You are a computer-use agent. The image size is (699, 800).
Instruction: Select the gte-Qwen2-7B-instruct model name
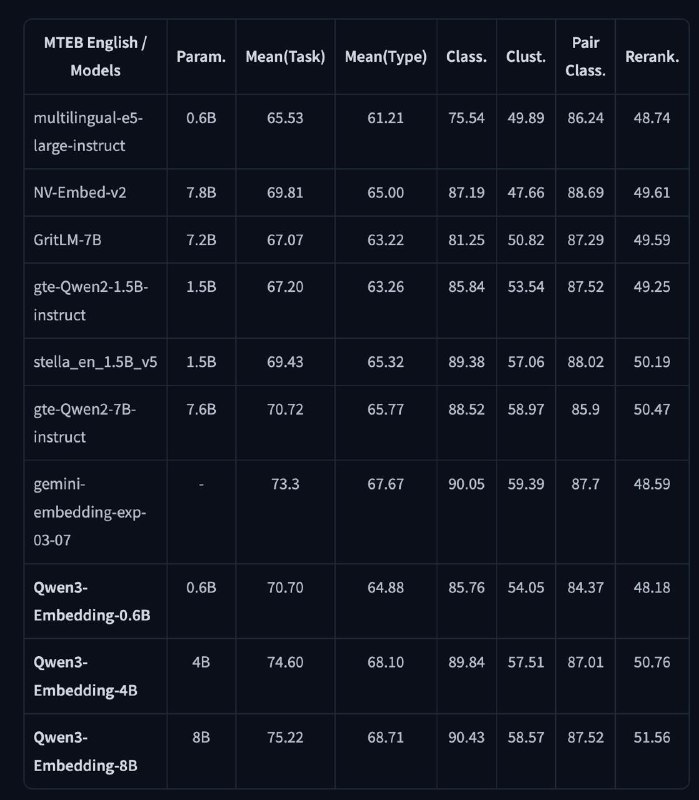[85, 423]
